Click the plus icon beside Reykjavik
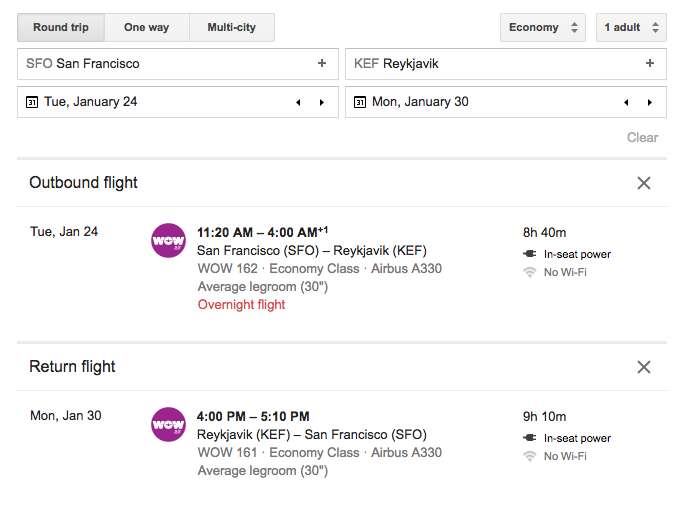The image size is (683, 506). pos(650,64)
